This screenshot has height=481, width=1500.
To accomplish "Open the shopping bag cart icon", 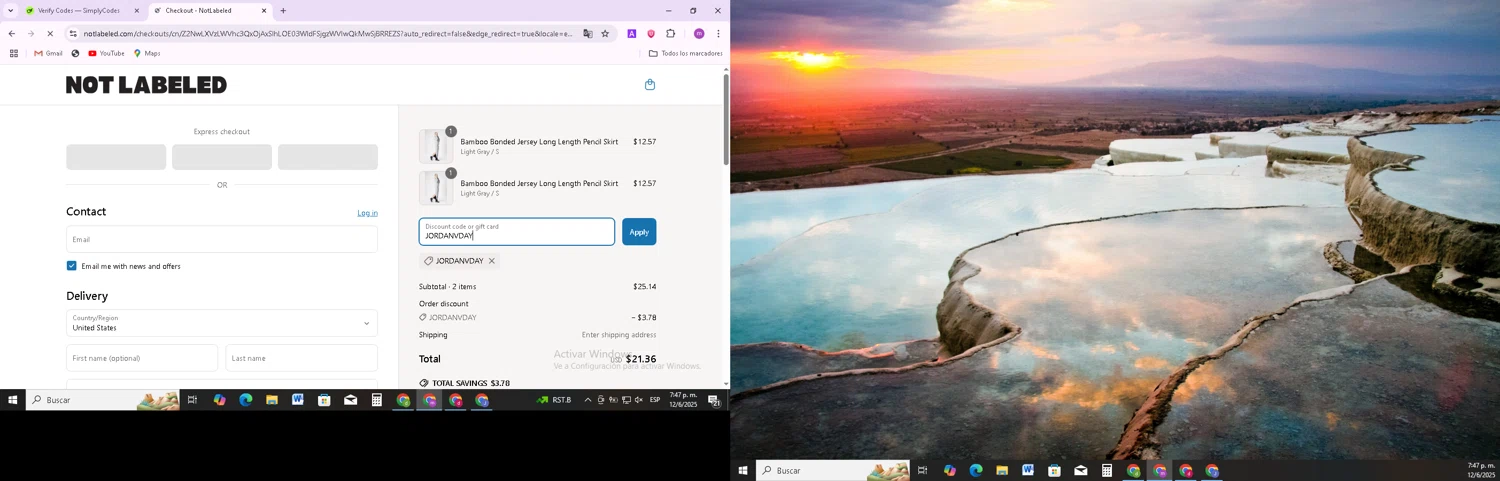I will click(650, 85).
